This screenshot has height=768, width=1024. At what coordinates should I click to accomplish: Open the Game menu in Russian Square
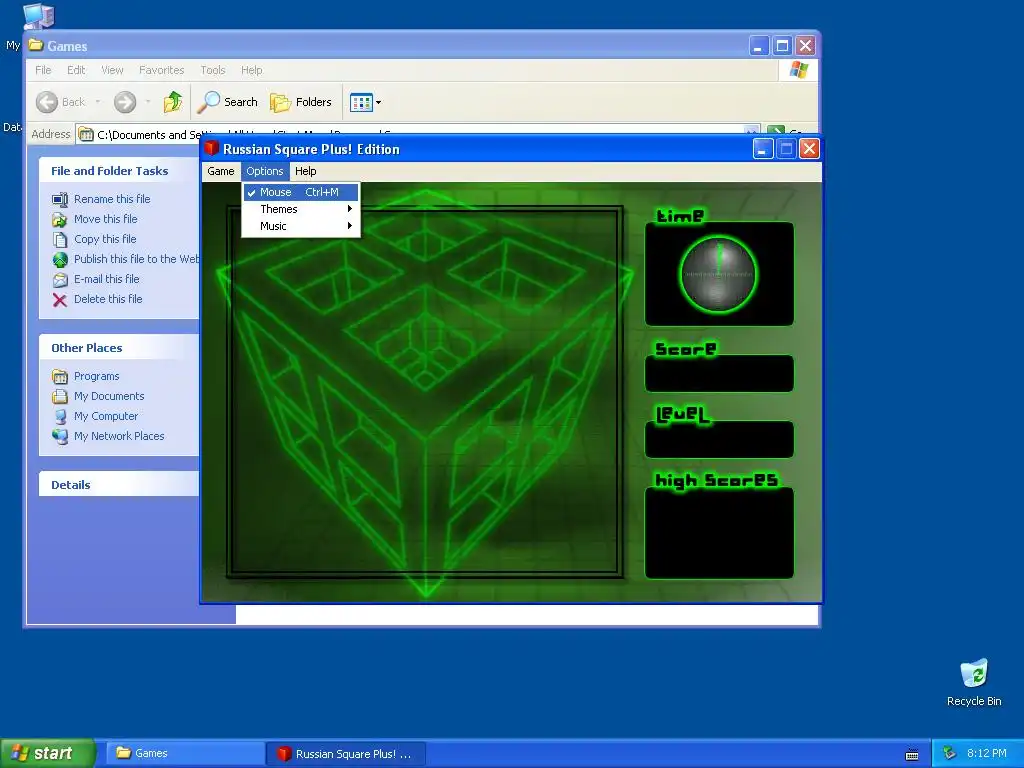tap(221, 171)
